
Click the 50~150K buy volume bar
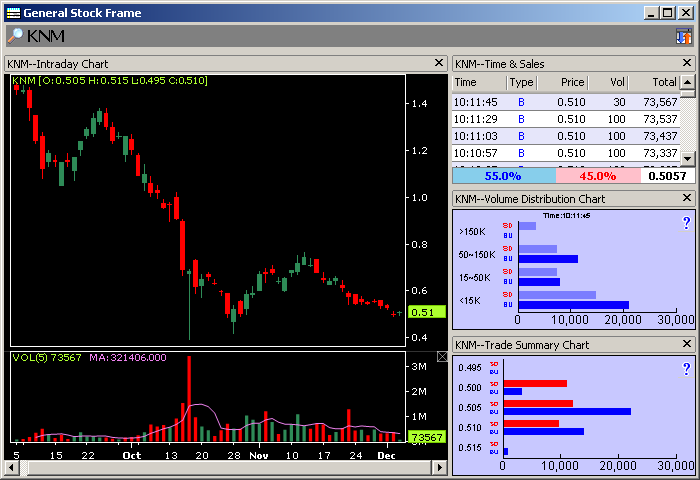(548, 259)
